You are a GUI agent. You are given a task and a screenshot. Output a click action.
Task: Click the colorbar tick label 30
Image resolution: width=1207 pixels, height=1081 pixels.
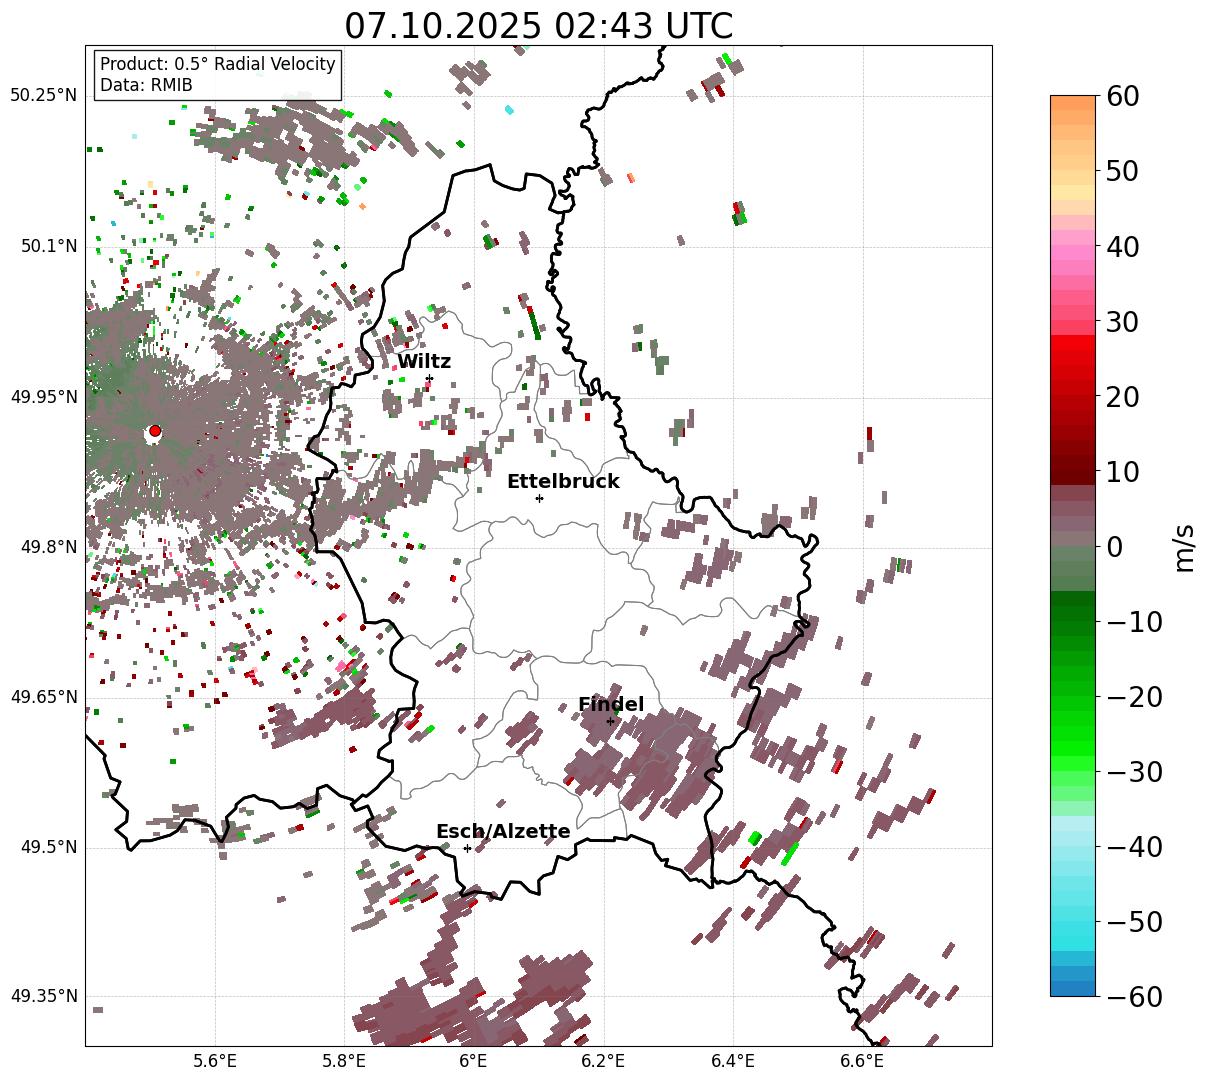(1123, 322)
